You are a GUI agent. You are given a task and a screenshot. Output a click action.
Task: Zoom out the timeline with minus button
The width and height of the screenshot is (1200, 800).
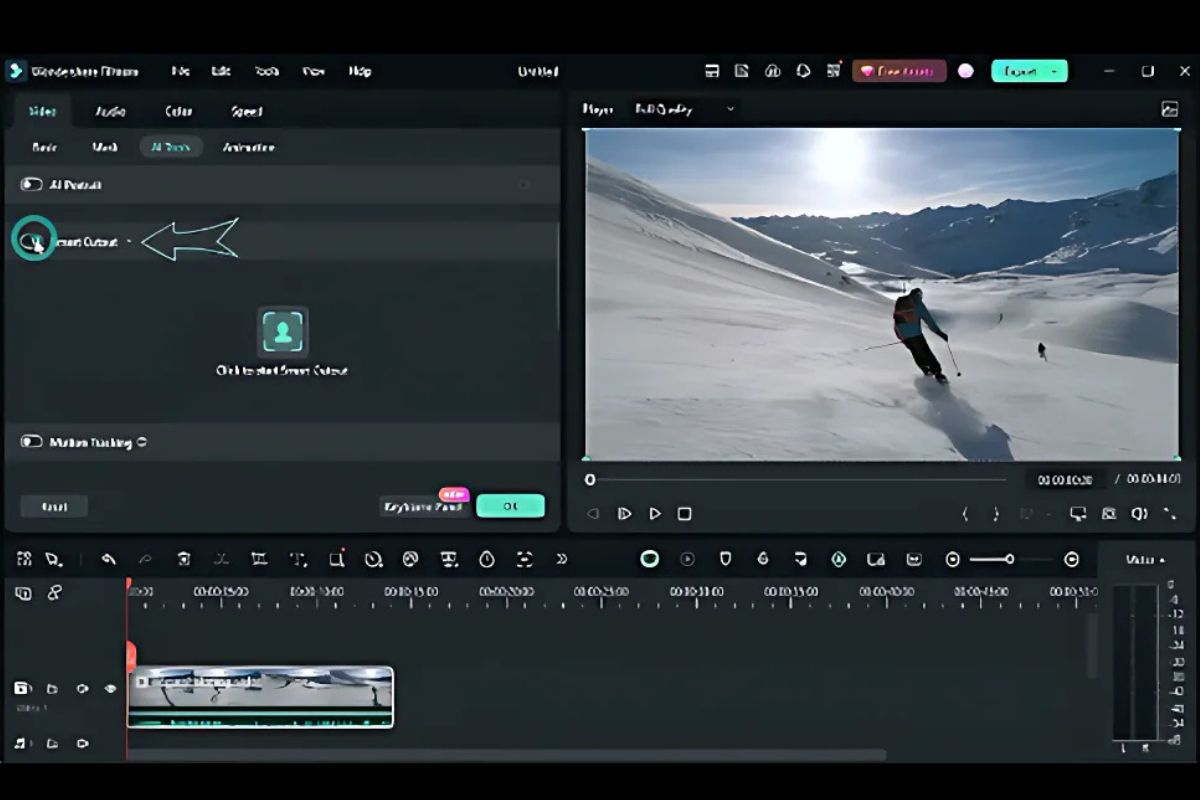point(953,559)
